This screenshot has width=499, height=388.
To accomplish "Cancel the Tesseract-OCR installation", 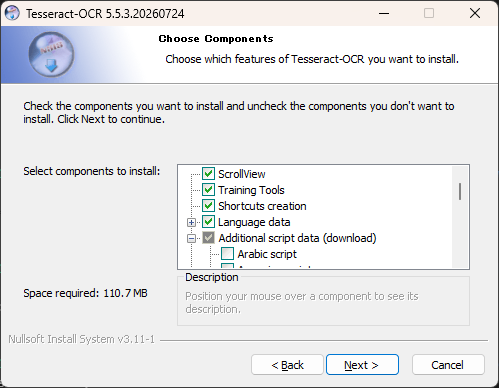I will click(448, 365).
